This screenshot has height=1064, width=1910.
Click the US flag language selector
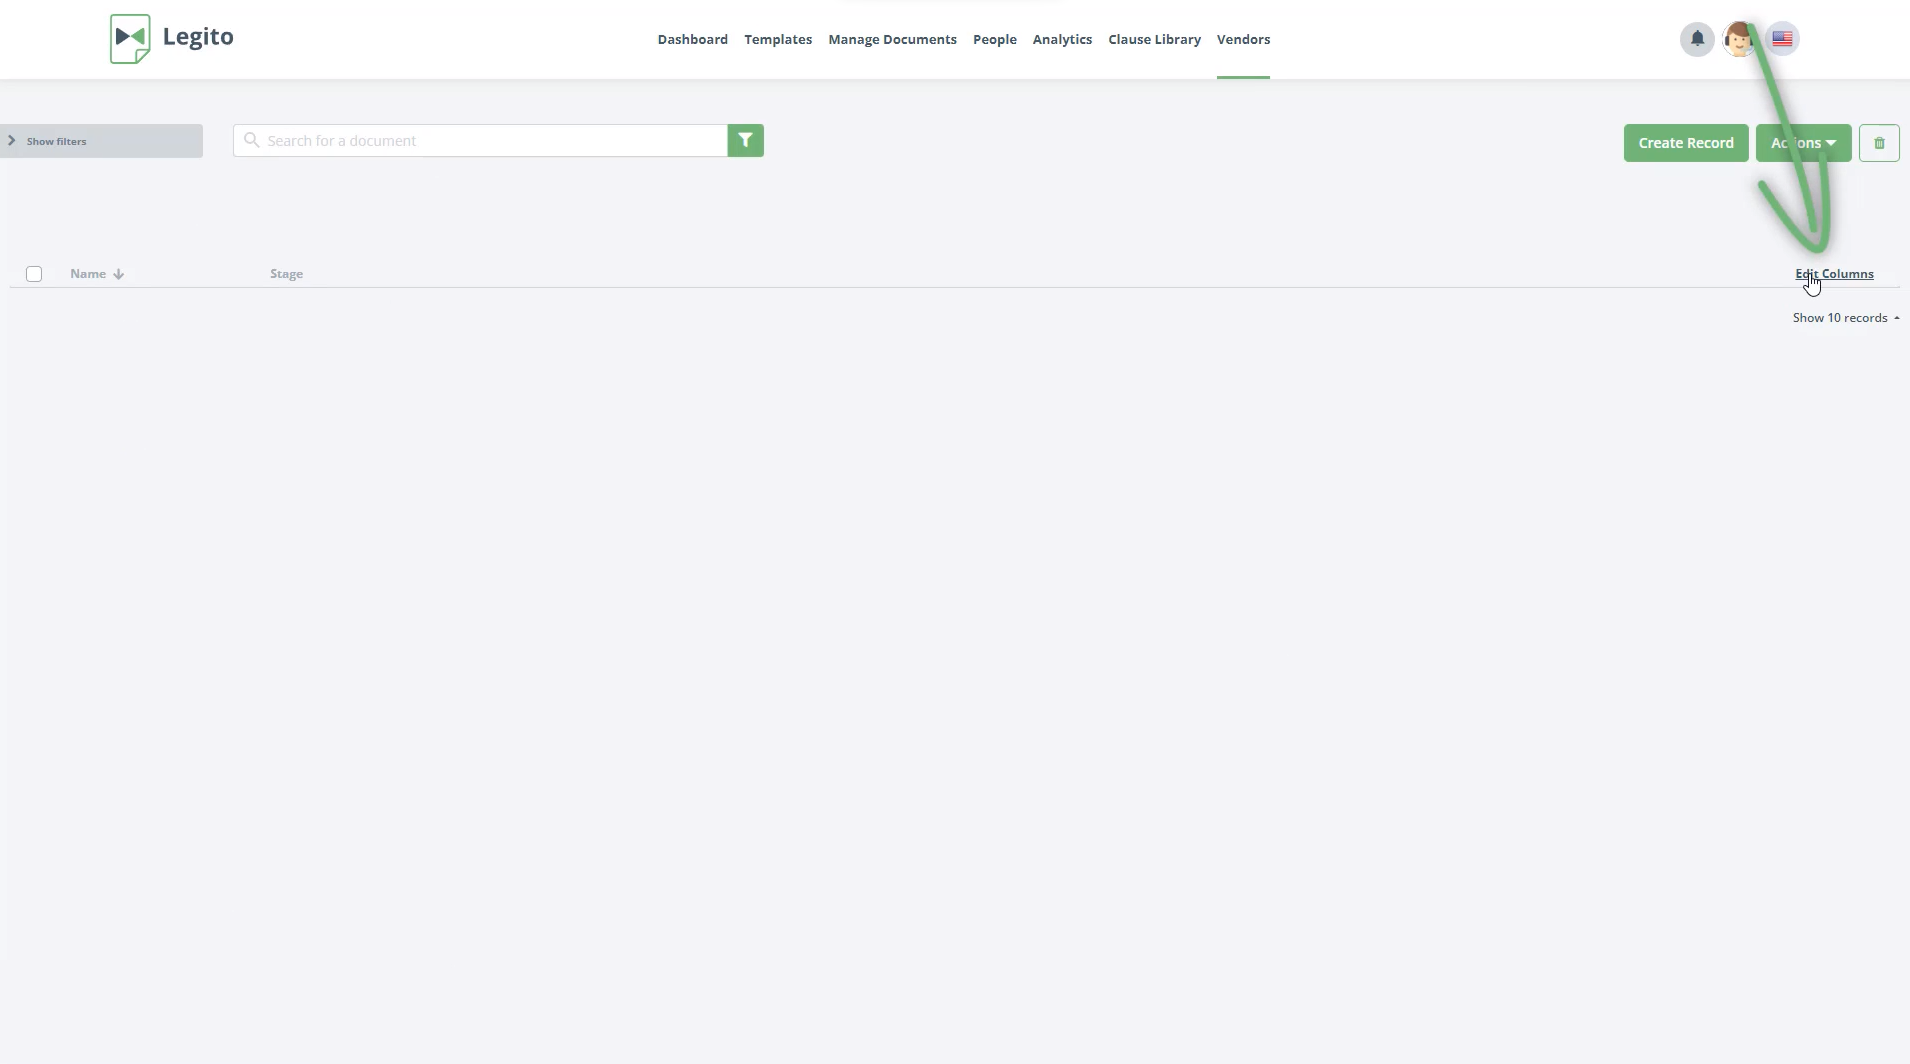pos(1782,39)
